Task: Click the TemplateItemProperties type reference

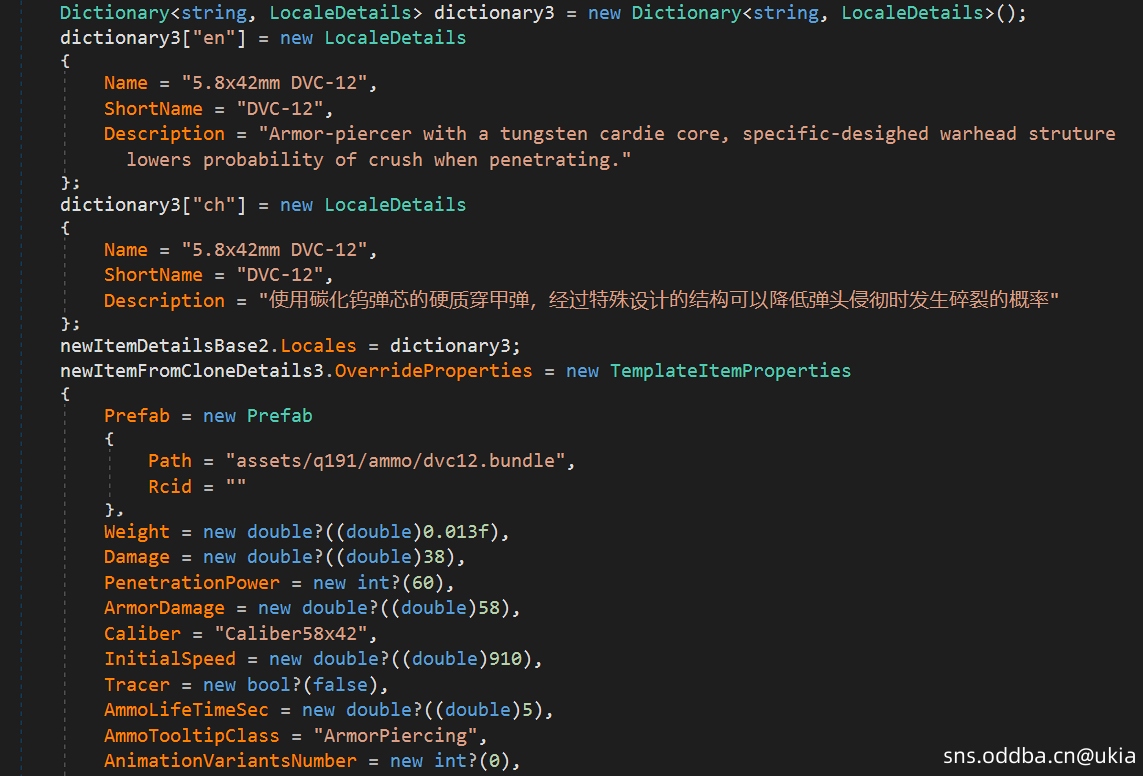Action: click(x=730, y=371)
